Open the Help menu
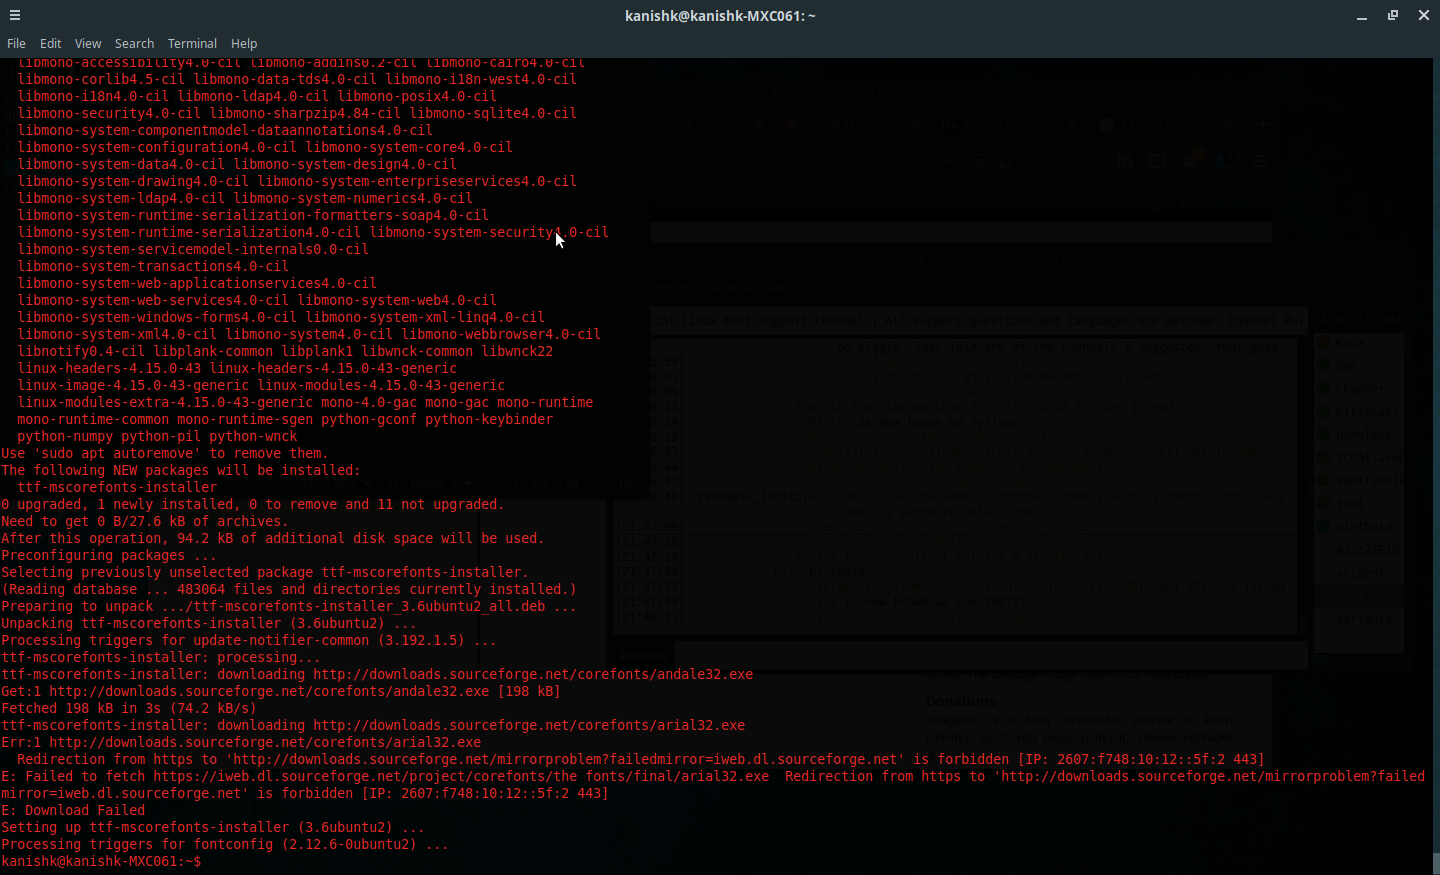The image size is (1440, 875). coord(244,44)
